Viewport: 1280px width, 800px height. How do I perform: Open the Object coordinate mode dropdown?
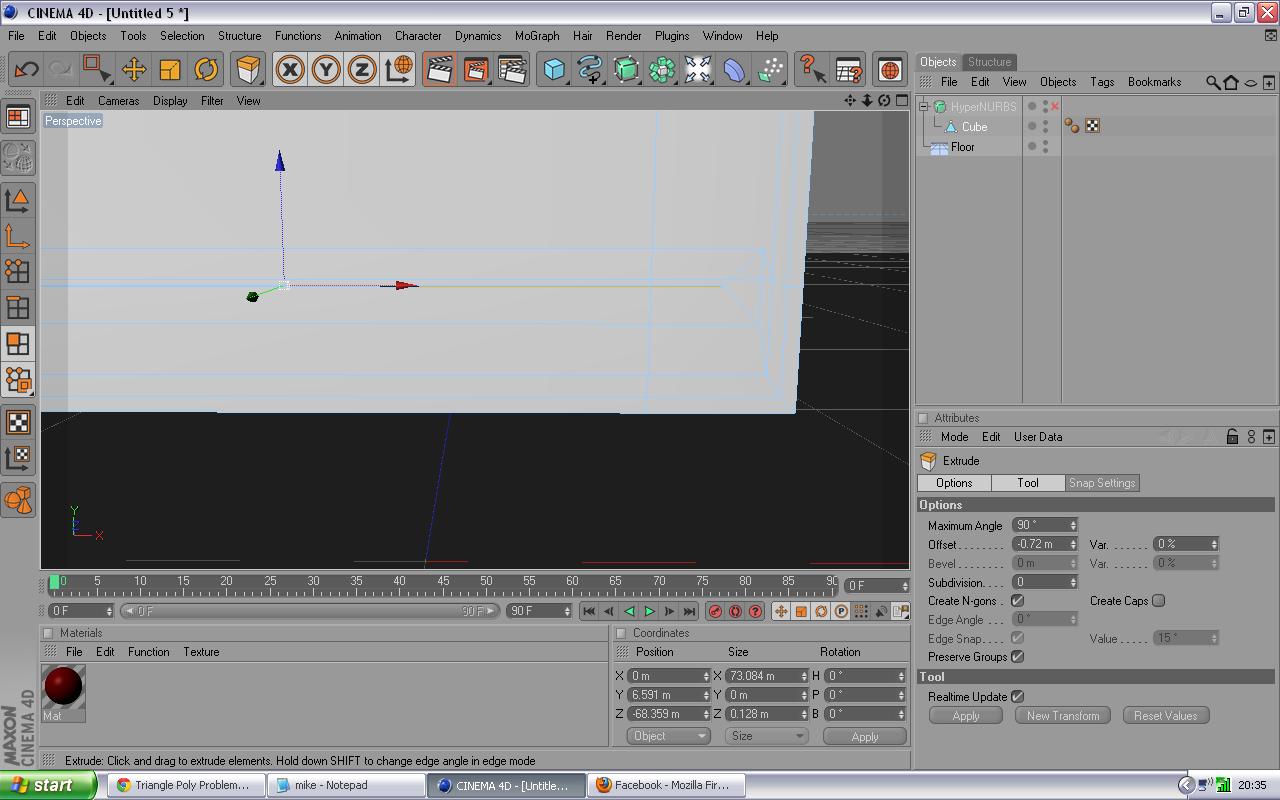click(x=668, y=736)
